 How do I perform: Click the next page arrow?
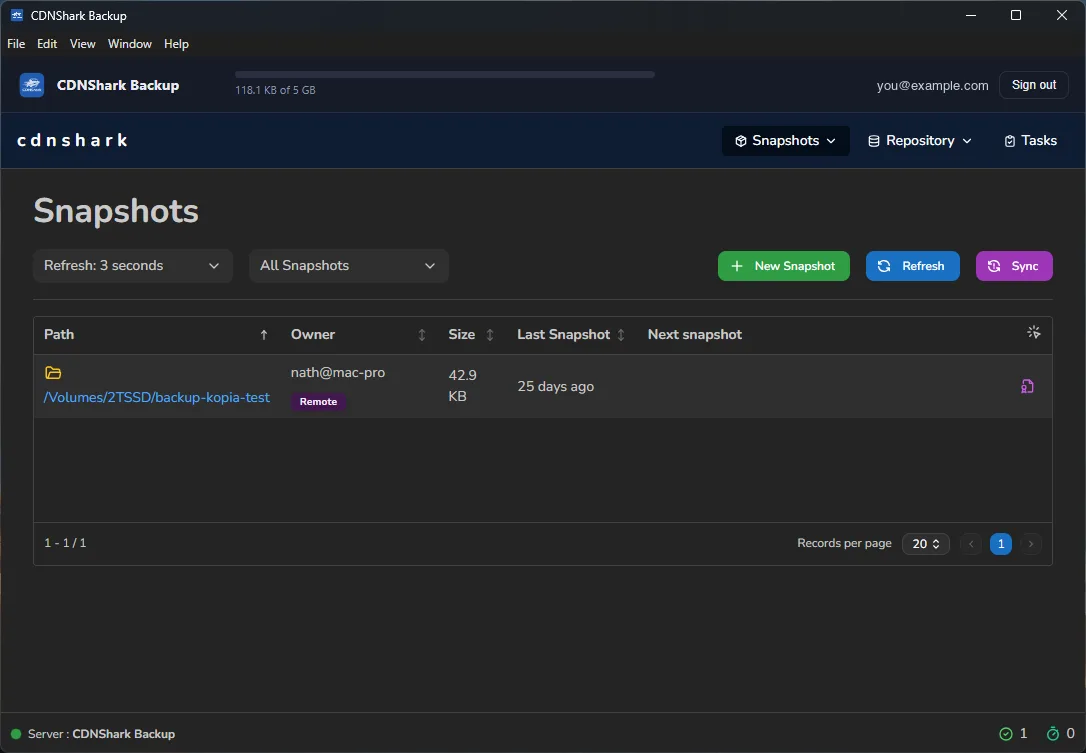click(1031, 544)
